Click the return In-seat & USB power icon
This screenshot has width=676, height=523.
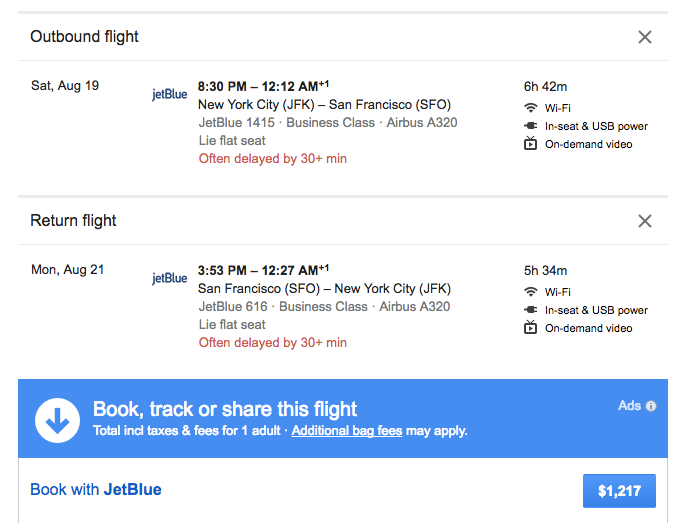tap(530, 310)
